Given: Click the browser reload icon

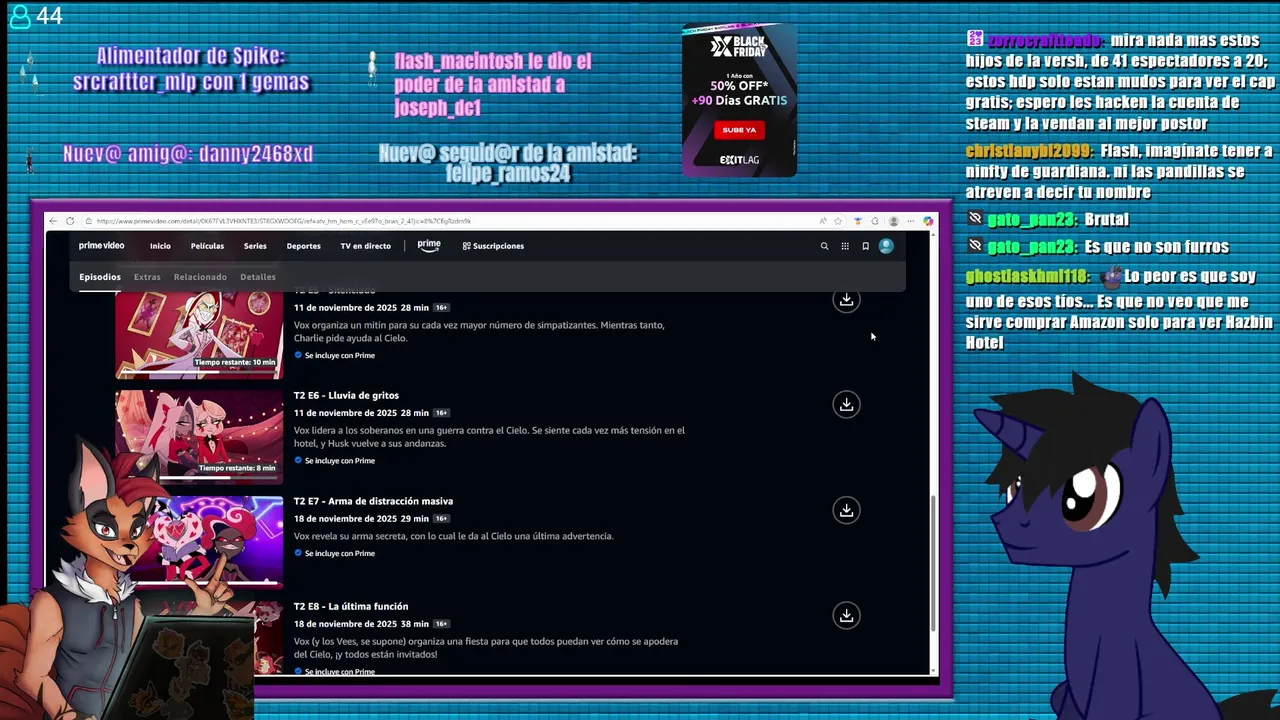Looking at the screenshot, I should click(70, 221).
